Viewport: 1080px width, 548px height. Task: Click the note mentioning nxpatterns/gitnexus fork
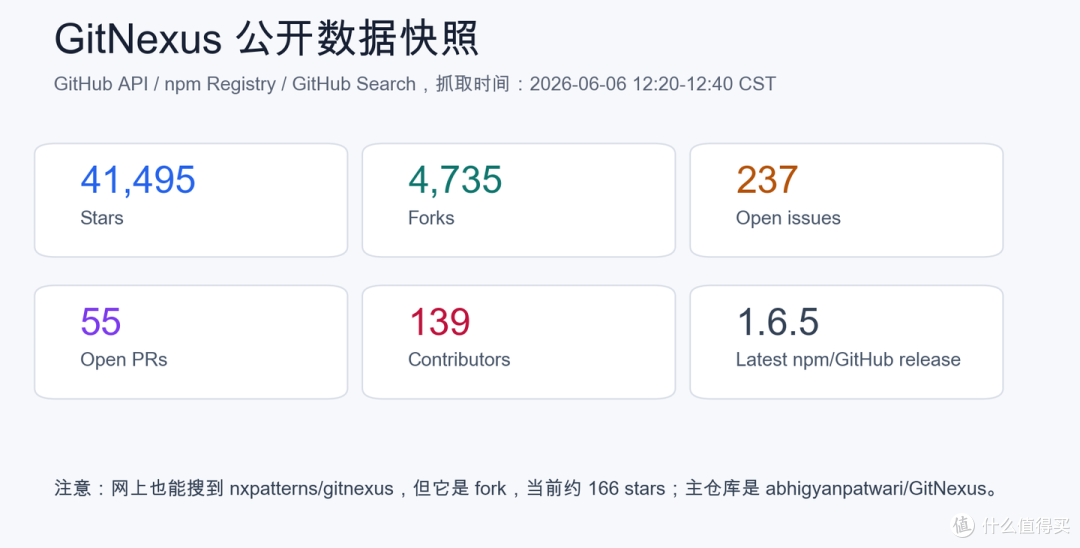(526, 489)
